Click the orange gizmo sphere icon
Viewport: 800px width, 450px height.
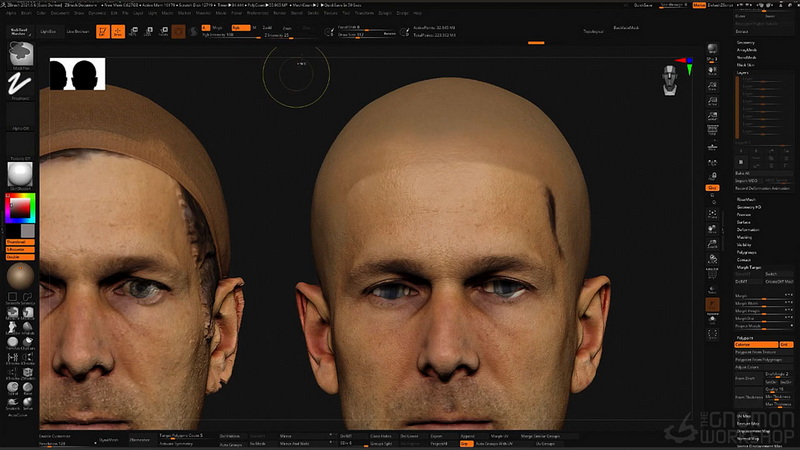[178, 32]
